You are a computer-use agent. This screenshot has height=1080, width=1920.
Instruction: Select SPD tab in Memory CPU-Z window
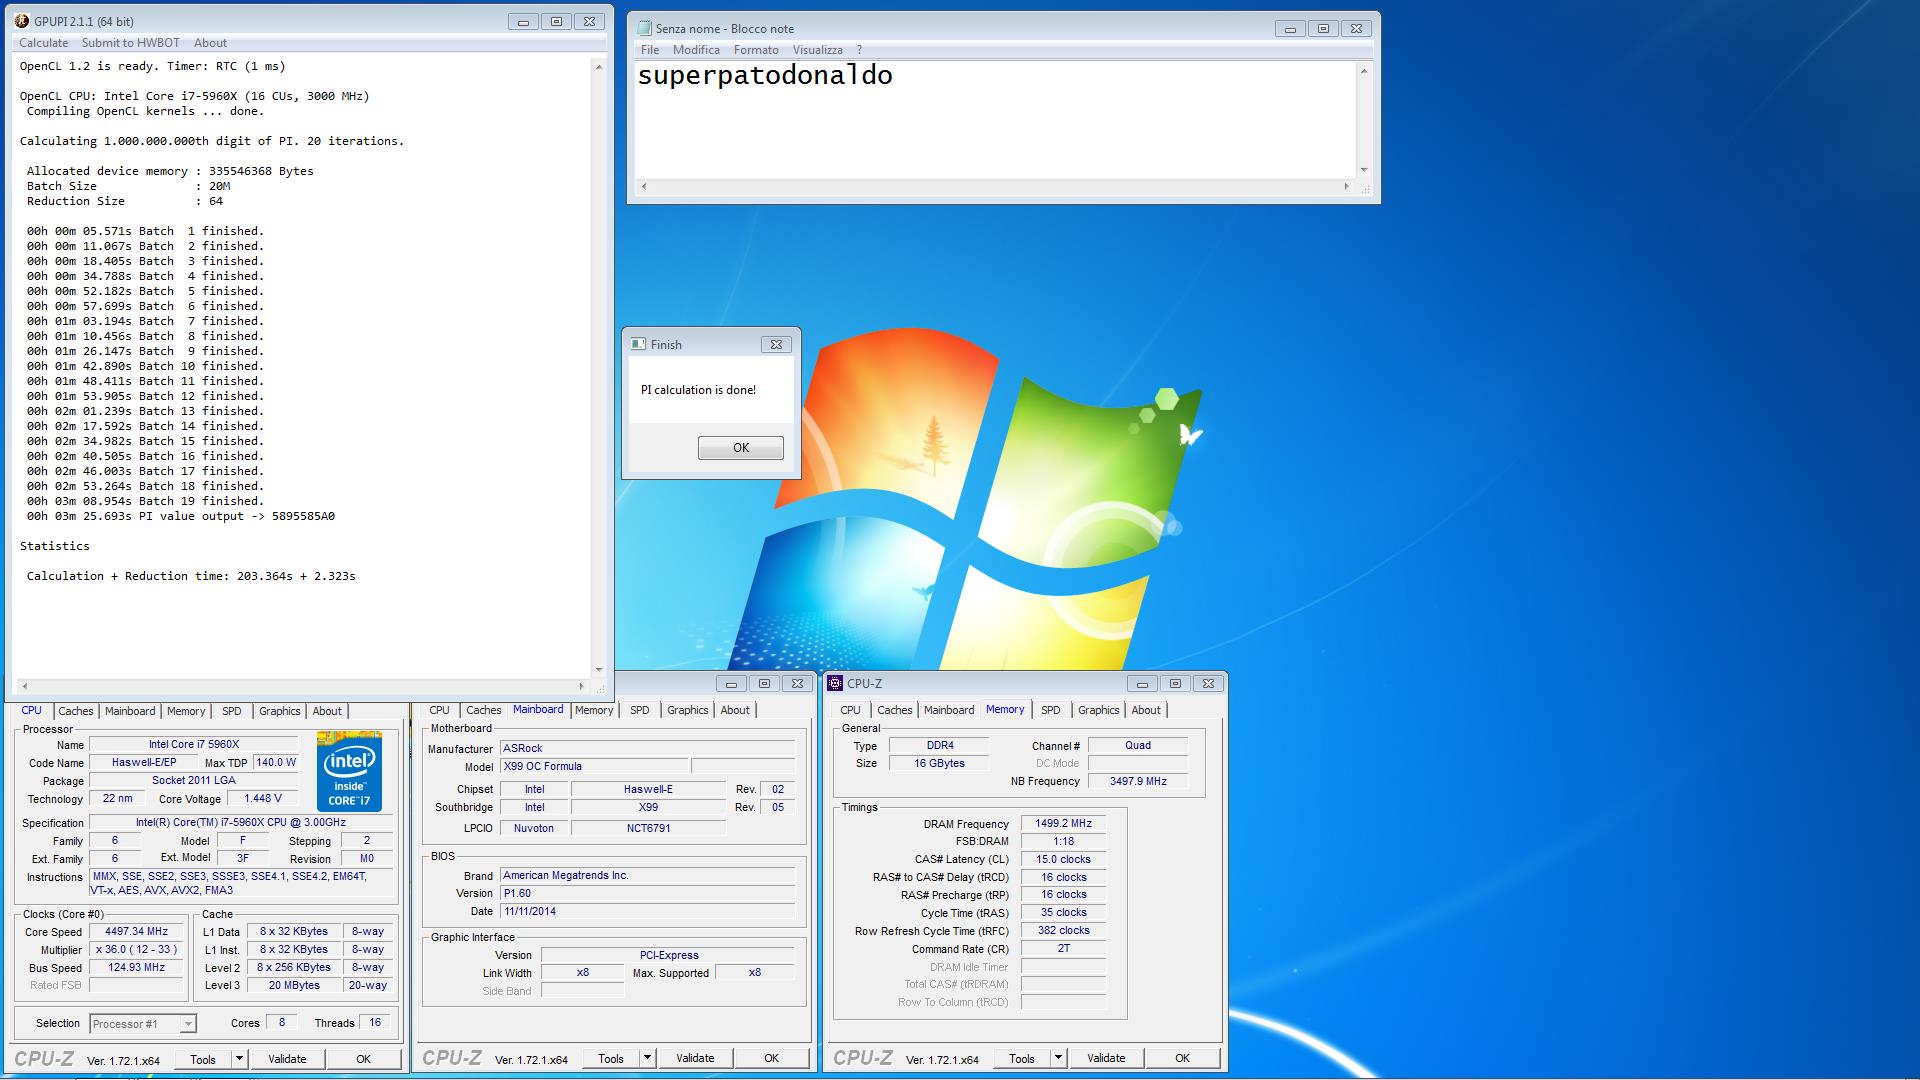[x=1051, y=710]
